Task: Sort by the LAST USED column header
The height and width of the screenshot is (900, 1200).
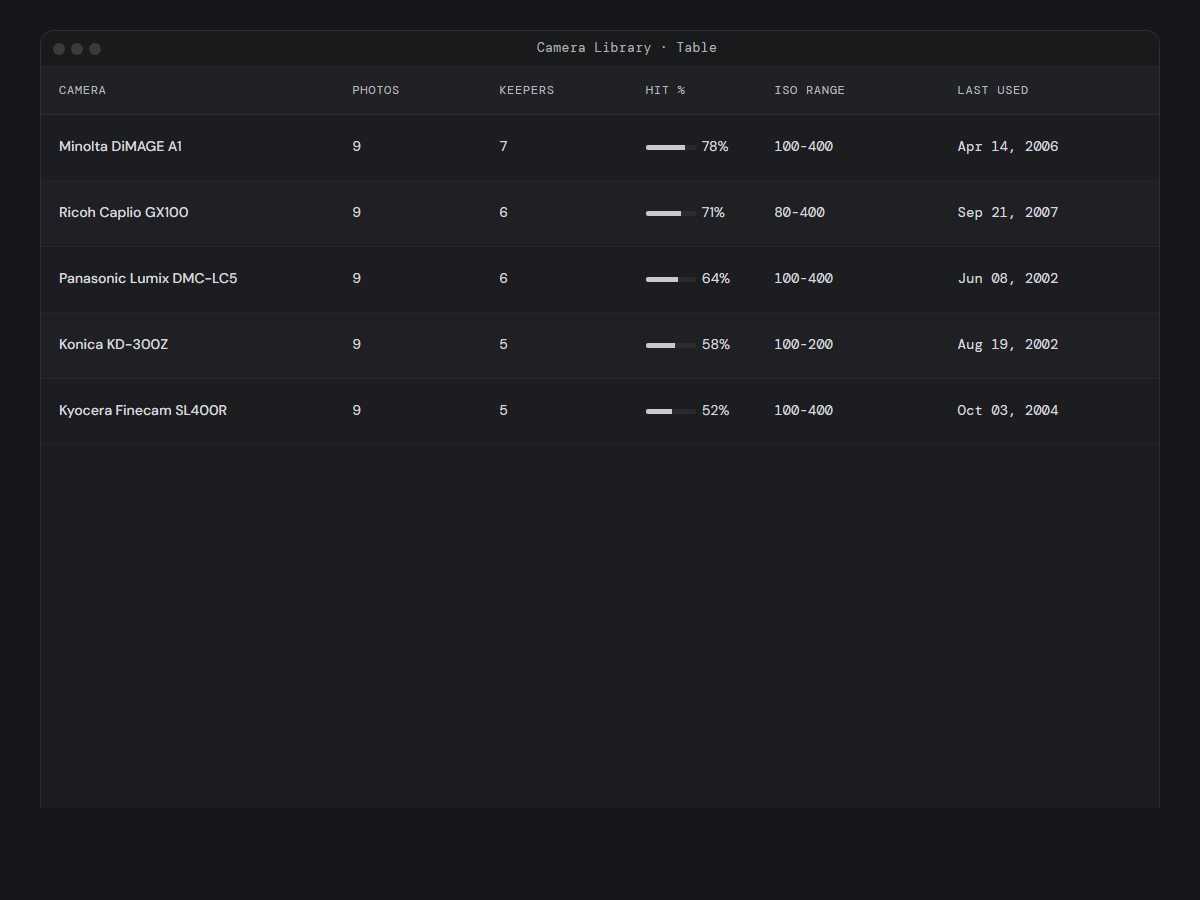Action: click(992, 90)
